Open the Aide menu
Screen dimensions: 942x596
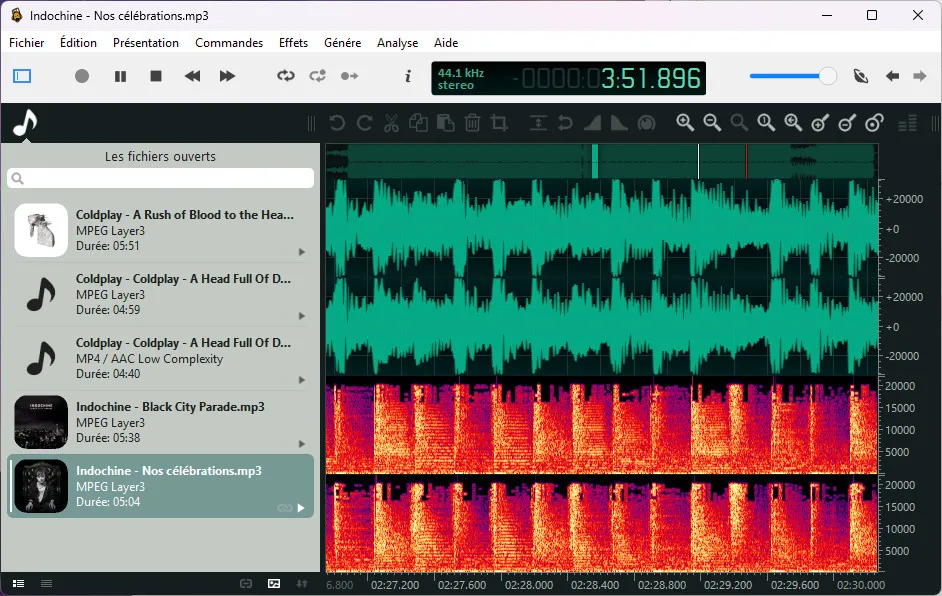coord(446,43)
